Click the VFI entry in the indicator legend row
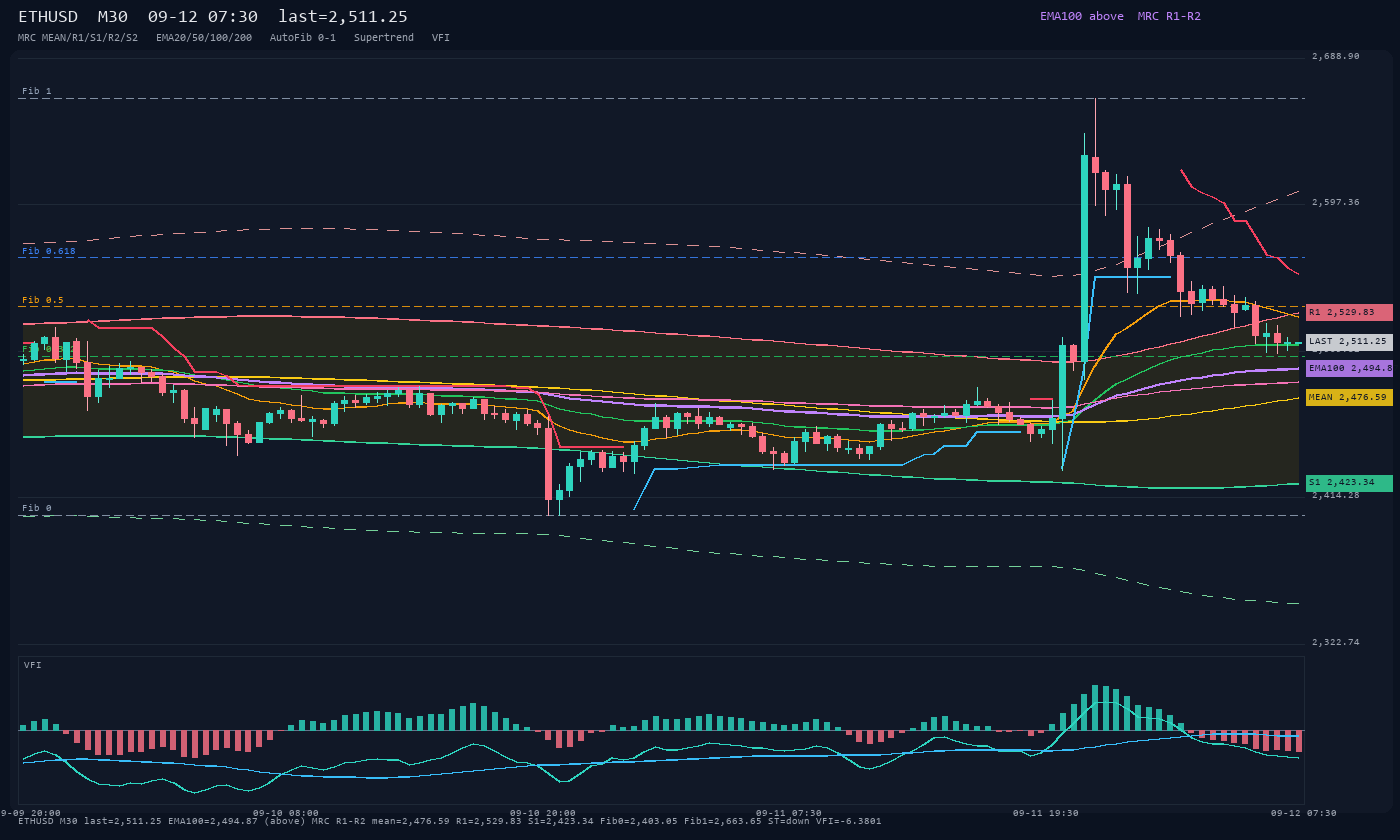The height and width of the screenshot is (840, 1400). 441,37
